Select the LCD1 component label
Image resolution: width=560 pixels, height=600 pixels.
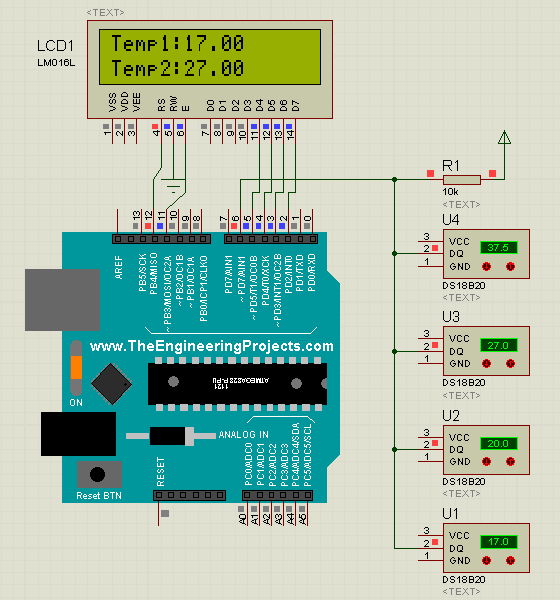pos(56,46)
